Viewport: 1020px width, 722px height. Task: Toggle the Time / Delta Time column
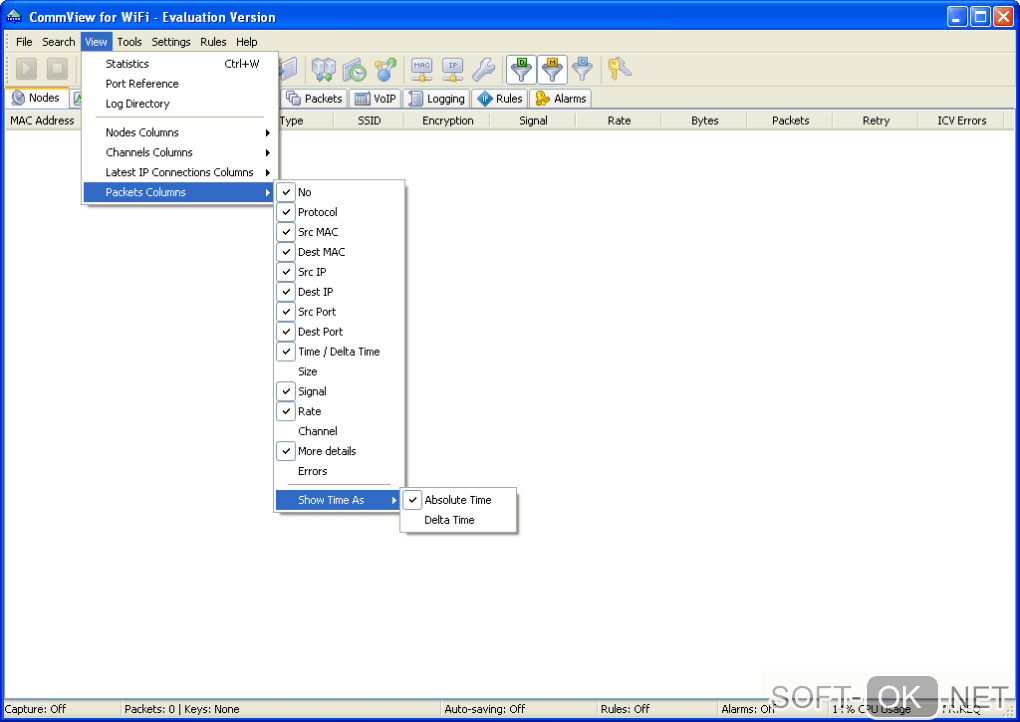(339, 351)
